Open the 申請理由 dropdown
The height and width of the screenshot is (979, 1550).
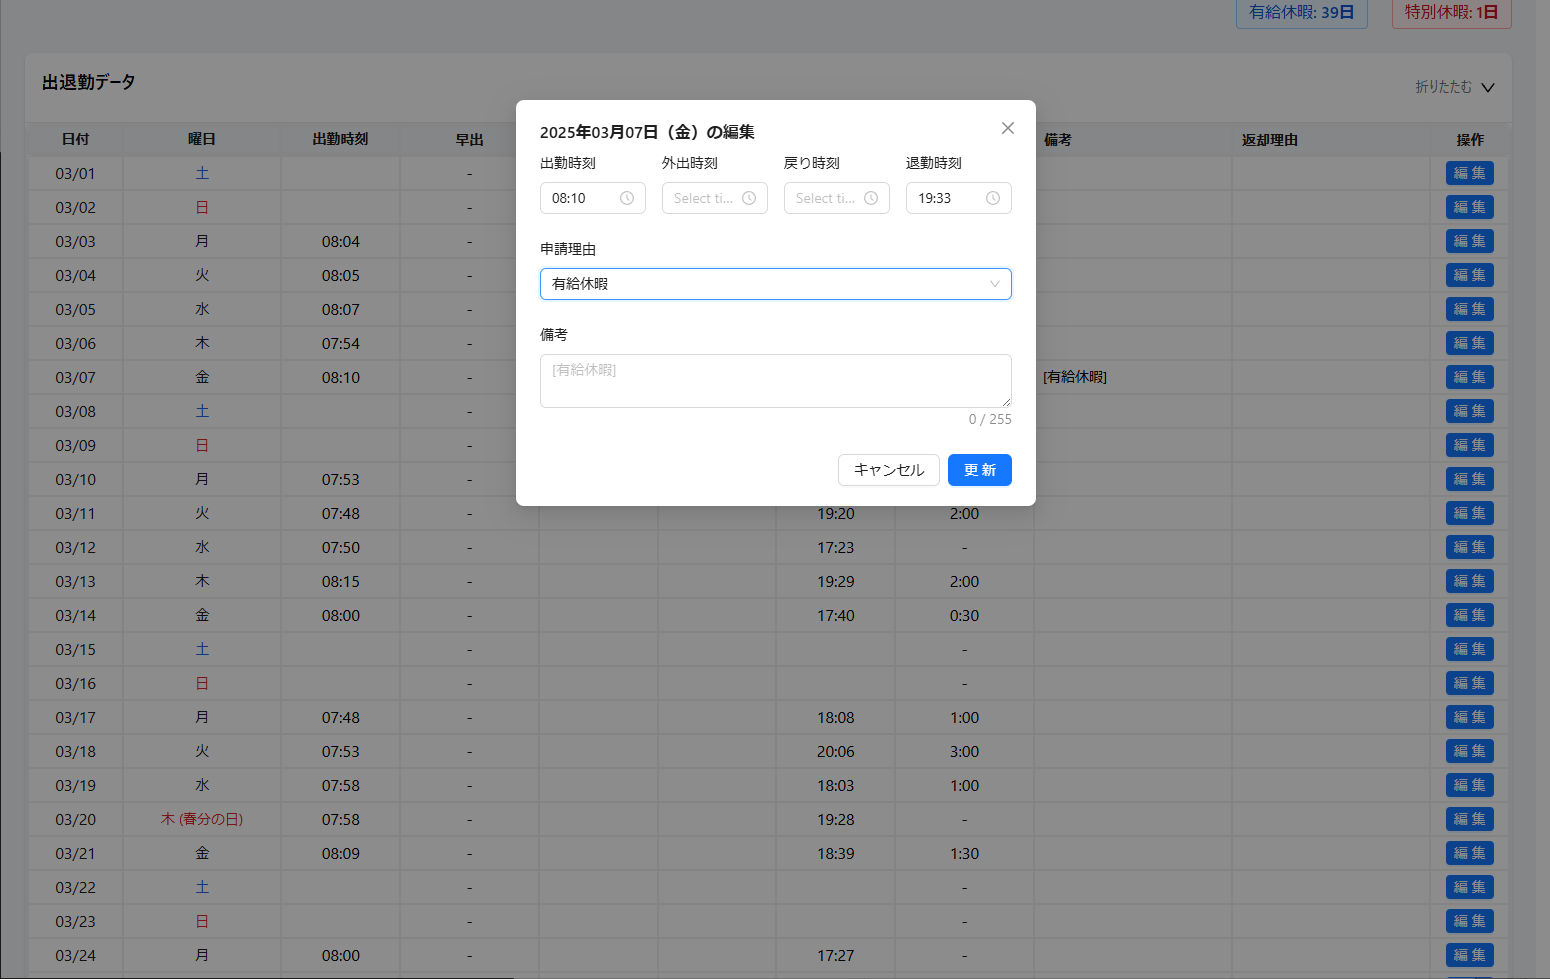pyautogui.click(x=775, y=284)
